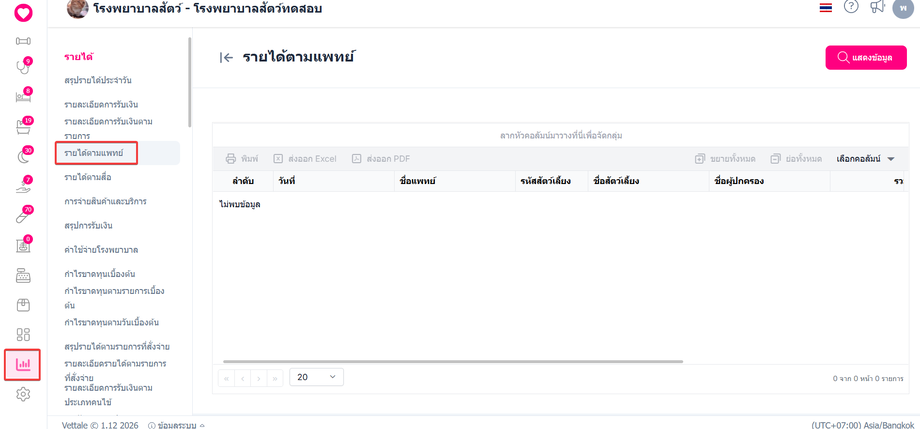Sort by รหัสสัตว์เลี้ยง column header
Screen dimensions: 920x429
pyautogui.click(x=552, y=181)
